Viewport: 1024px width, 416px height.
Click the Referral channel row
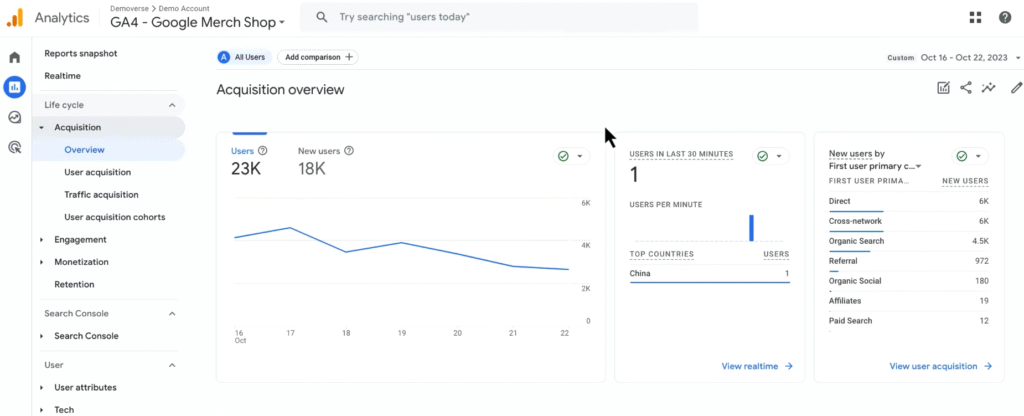pyautogui.click(x=908, y=261)
